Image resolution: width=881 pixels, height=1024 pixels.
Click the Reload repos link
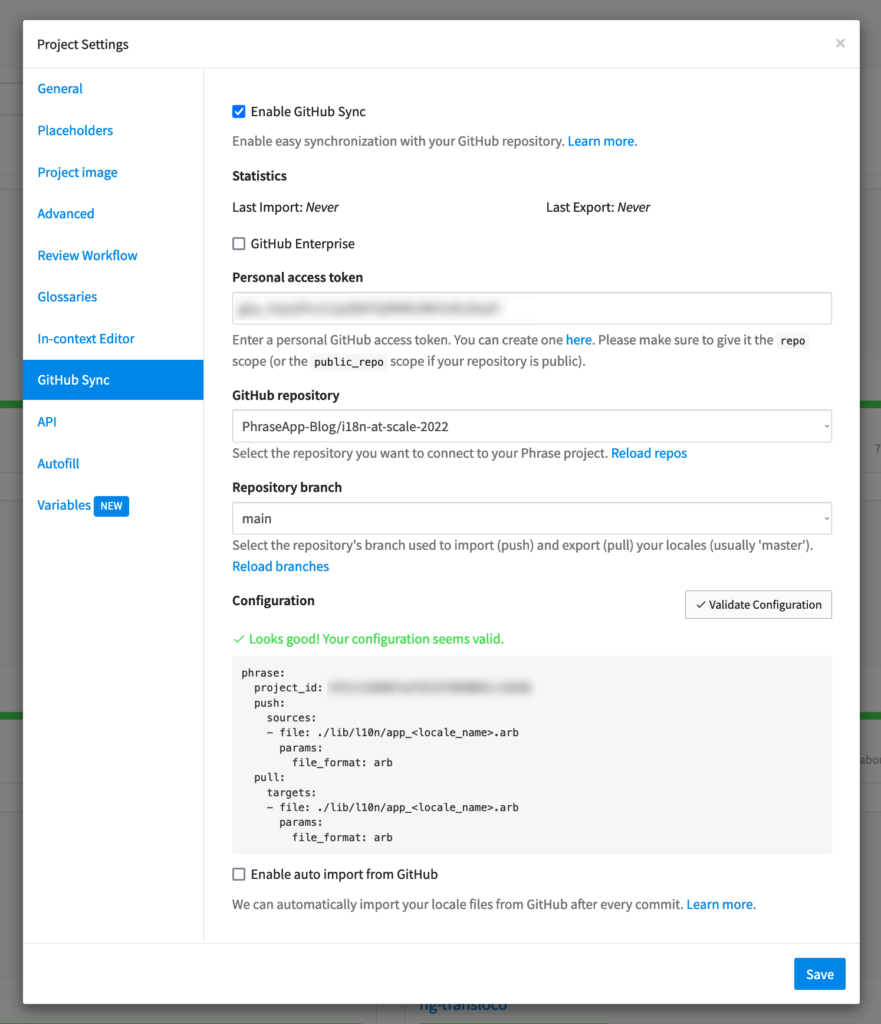coord(648,452)
